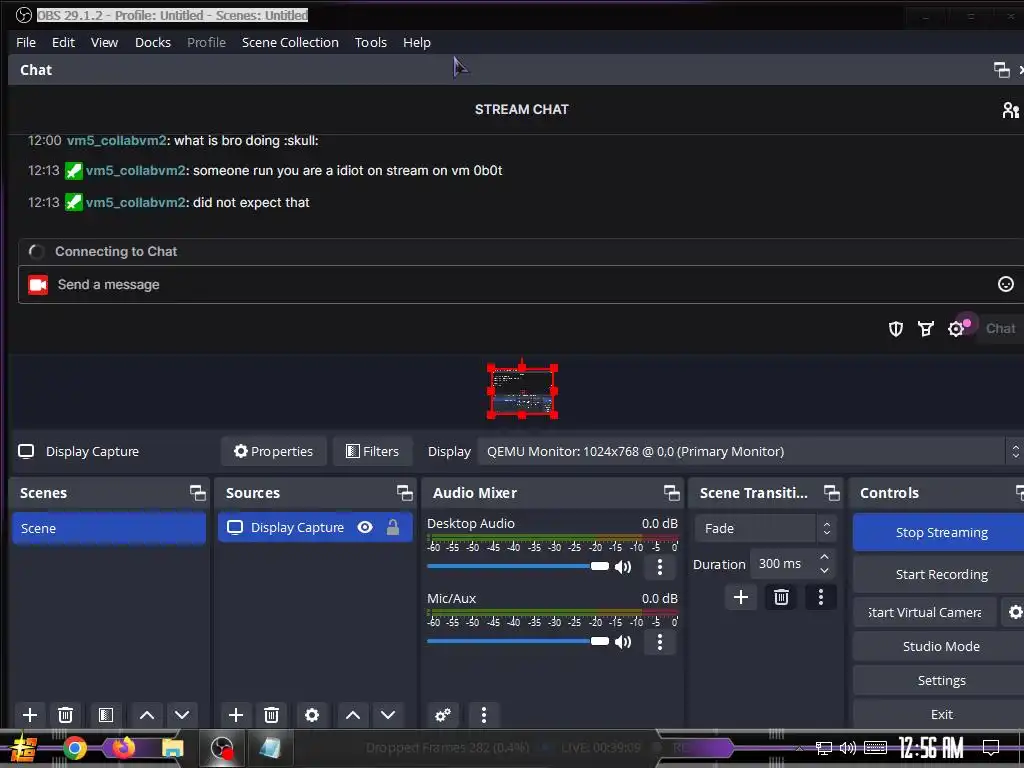Add a new source with plus icon
Image resolution: width=1024 pixels, height=768 pixels.
(x=236, y=715)
